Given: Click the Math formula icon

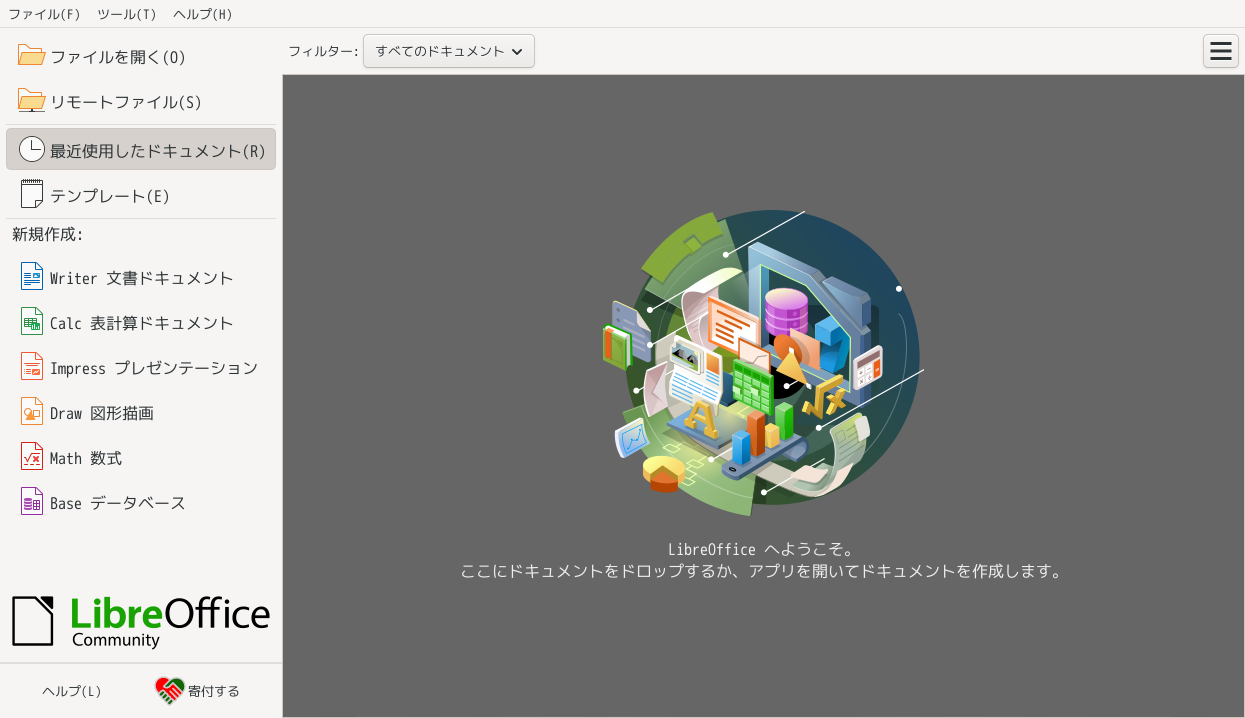Looking at the screenshot, I should pos(32,457).
